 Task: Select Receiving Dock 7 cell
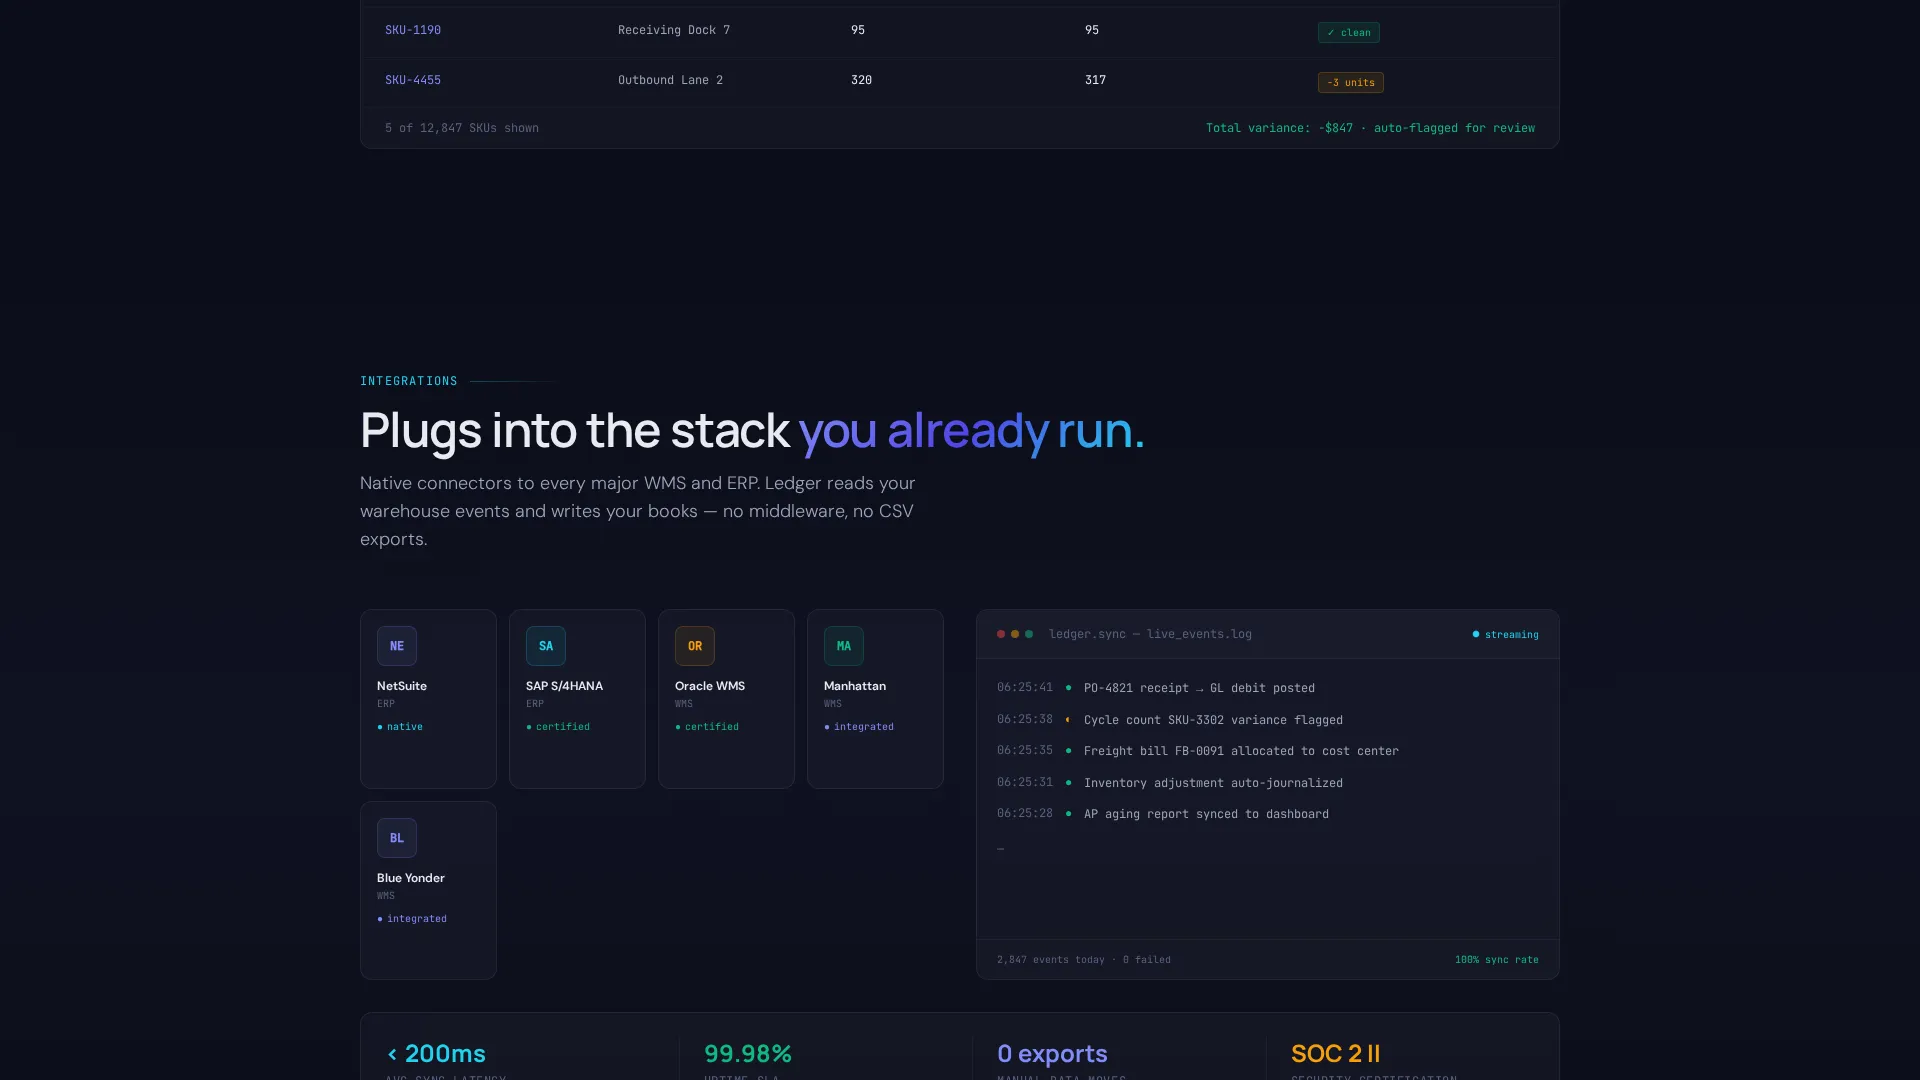tap(673, 30)
